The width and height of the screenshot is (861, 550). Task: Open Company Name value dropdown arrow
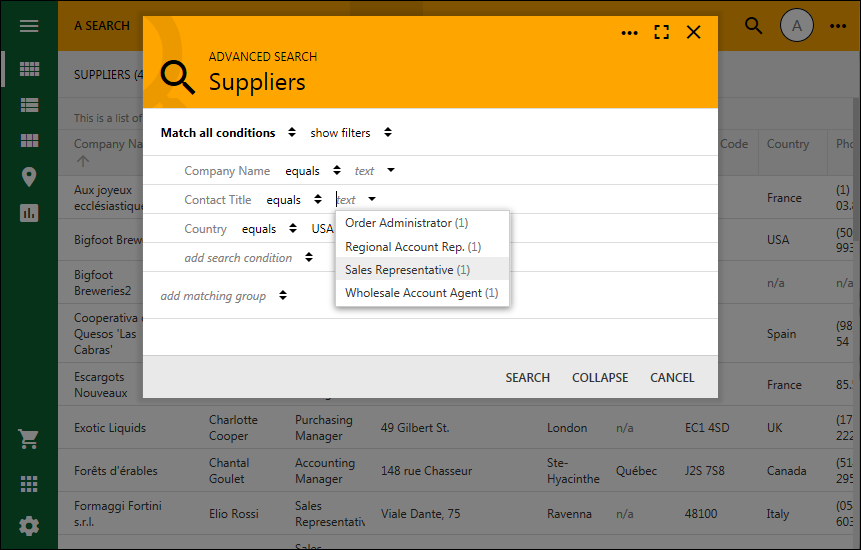(391, 170)
